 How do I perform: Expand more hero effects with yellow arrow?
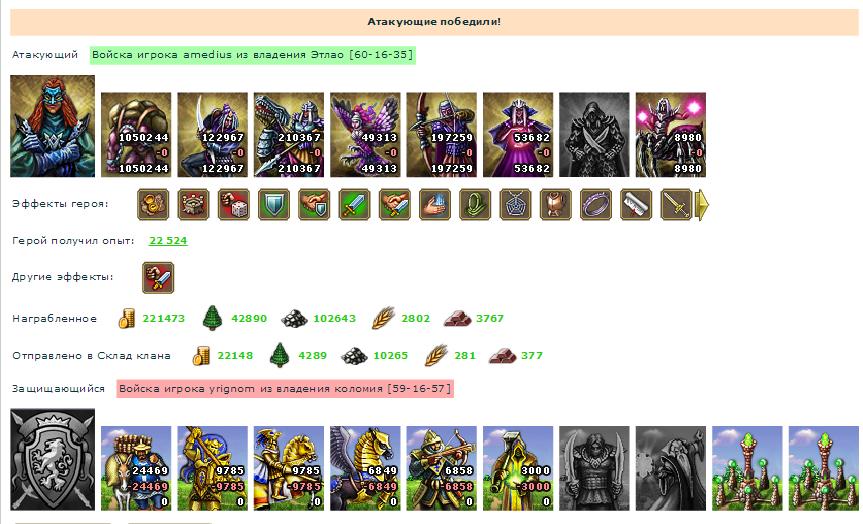702,205
